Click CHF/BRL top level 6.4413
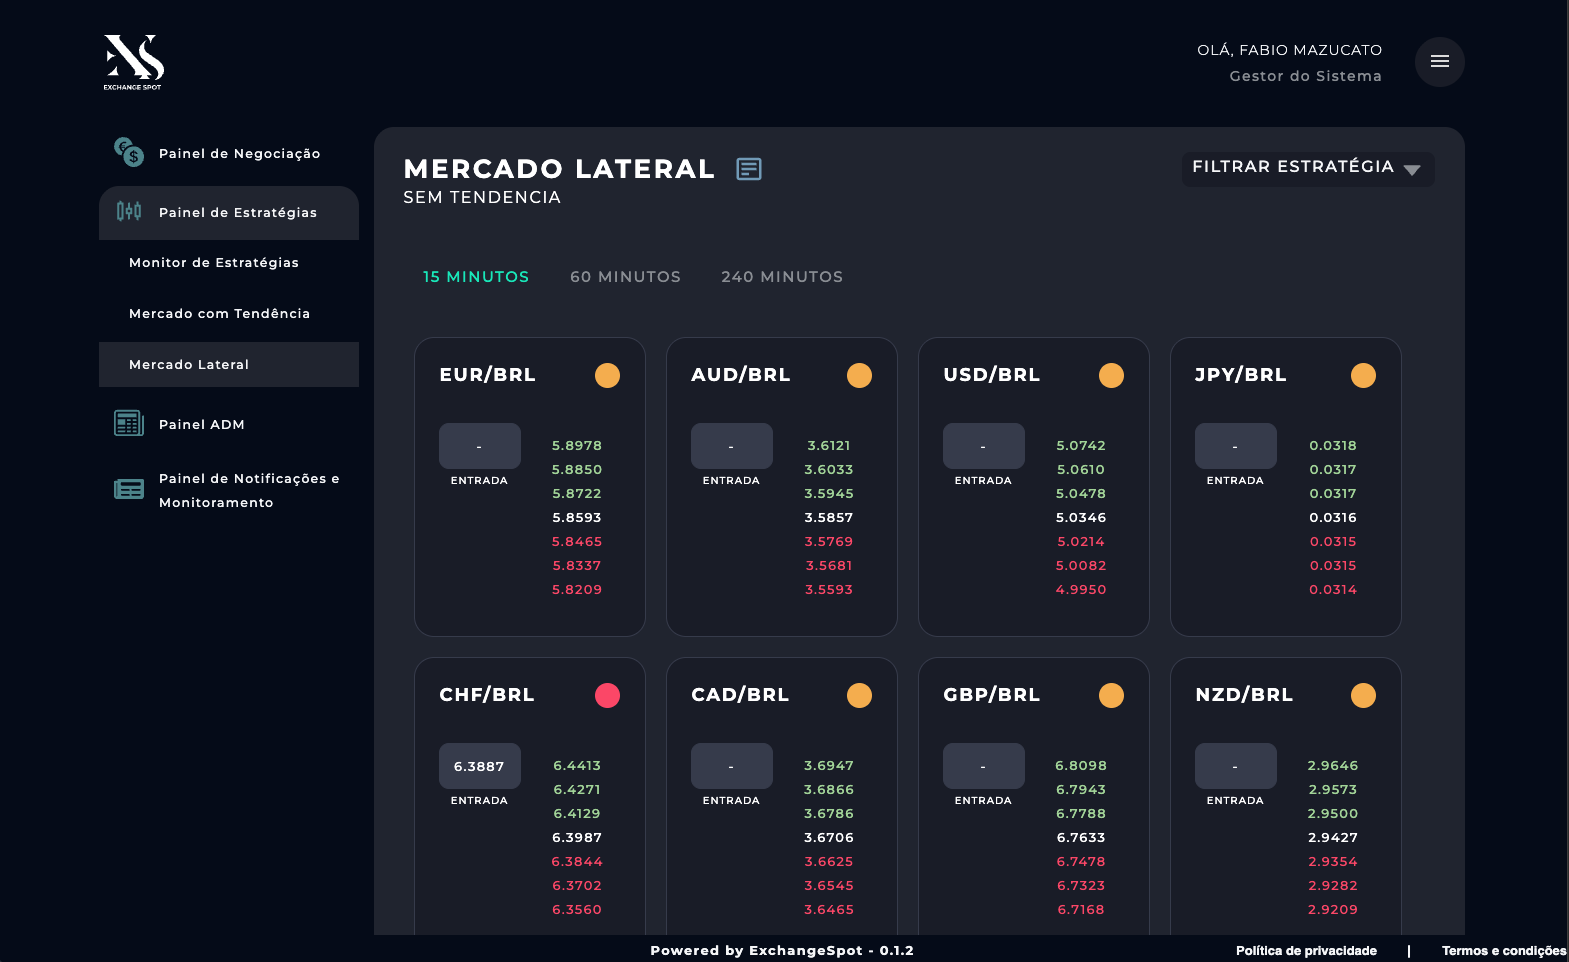The image size is (1569, 962). pos(577,766)
